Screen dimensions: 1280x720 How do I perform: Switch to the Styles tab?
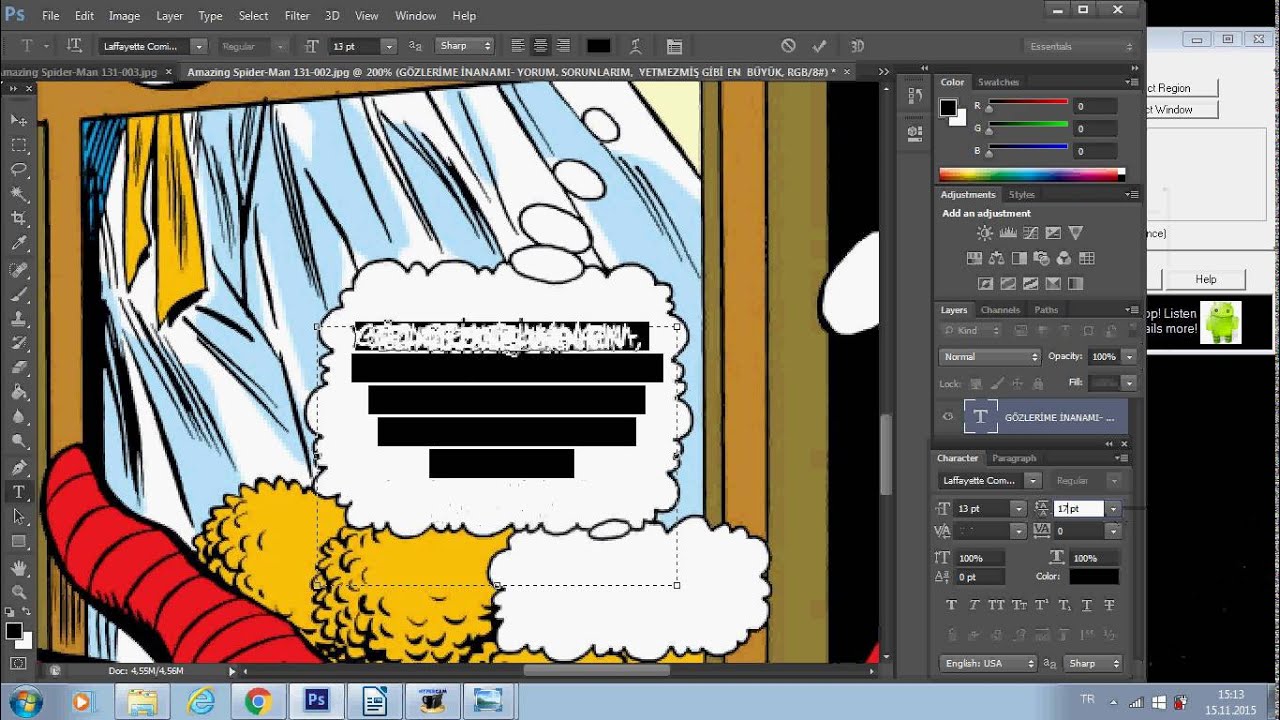point(1021,194)
